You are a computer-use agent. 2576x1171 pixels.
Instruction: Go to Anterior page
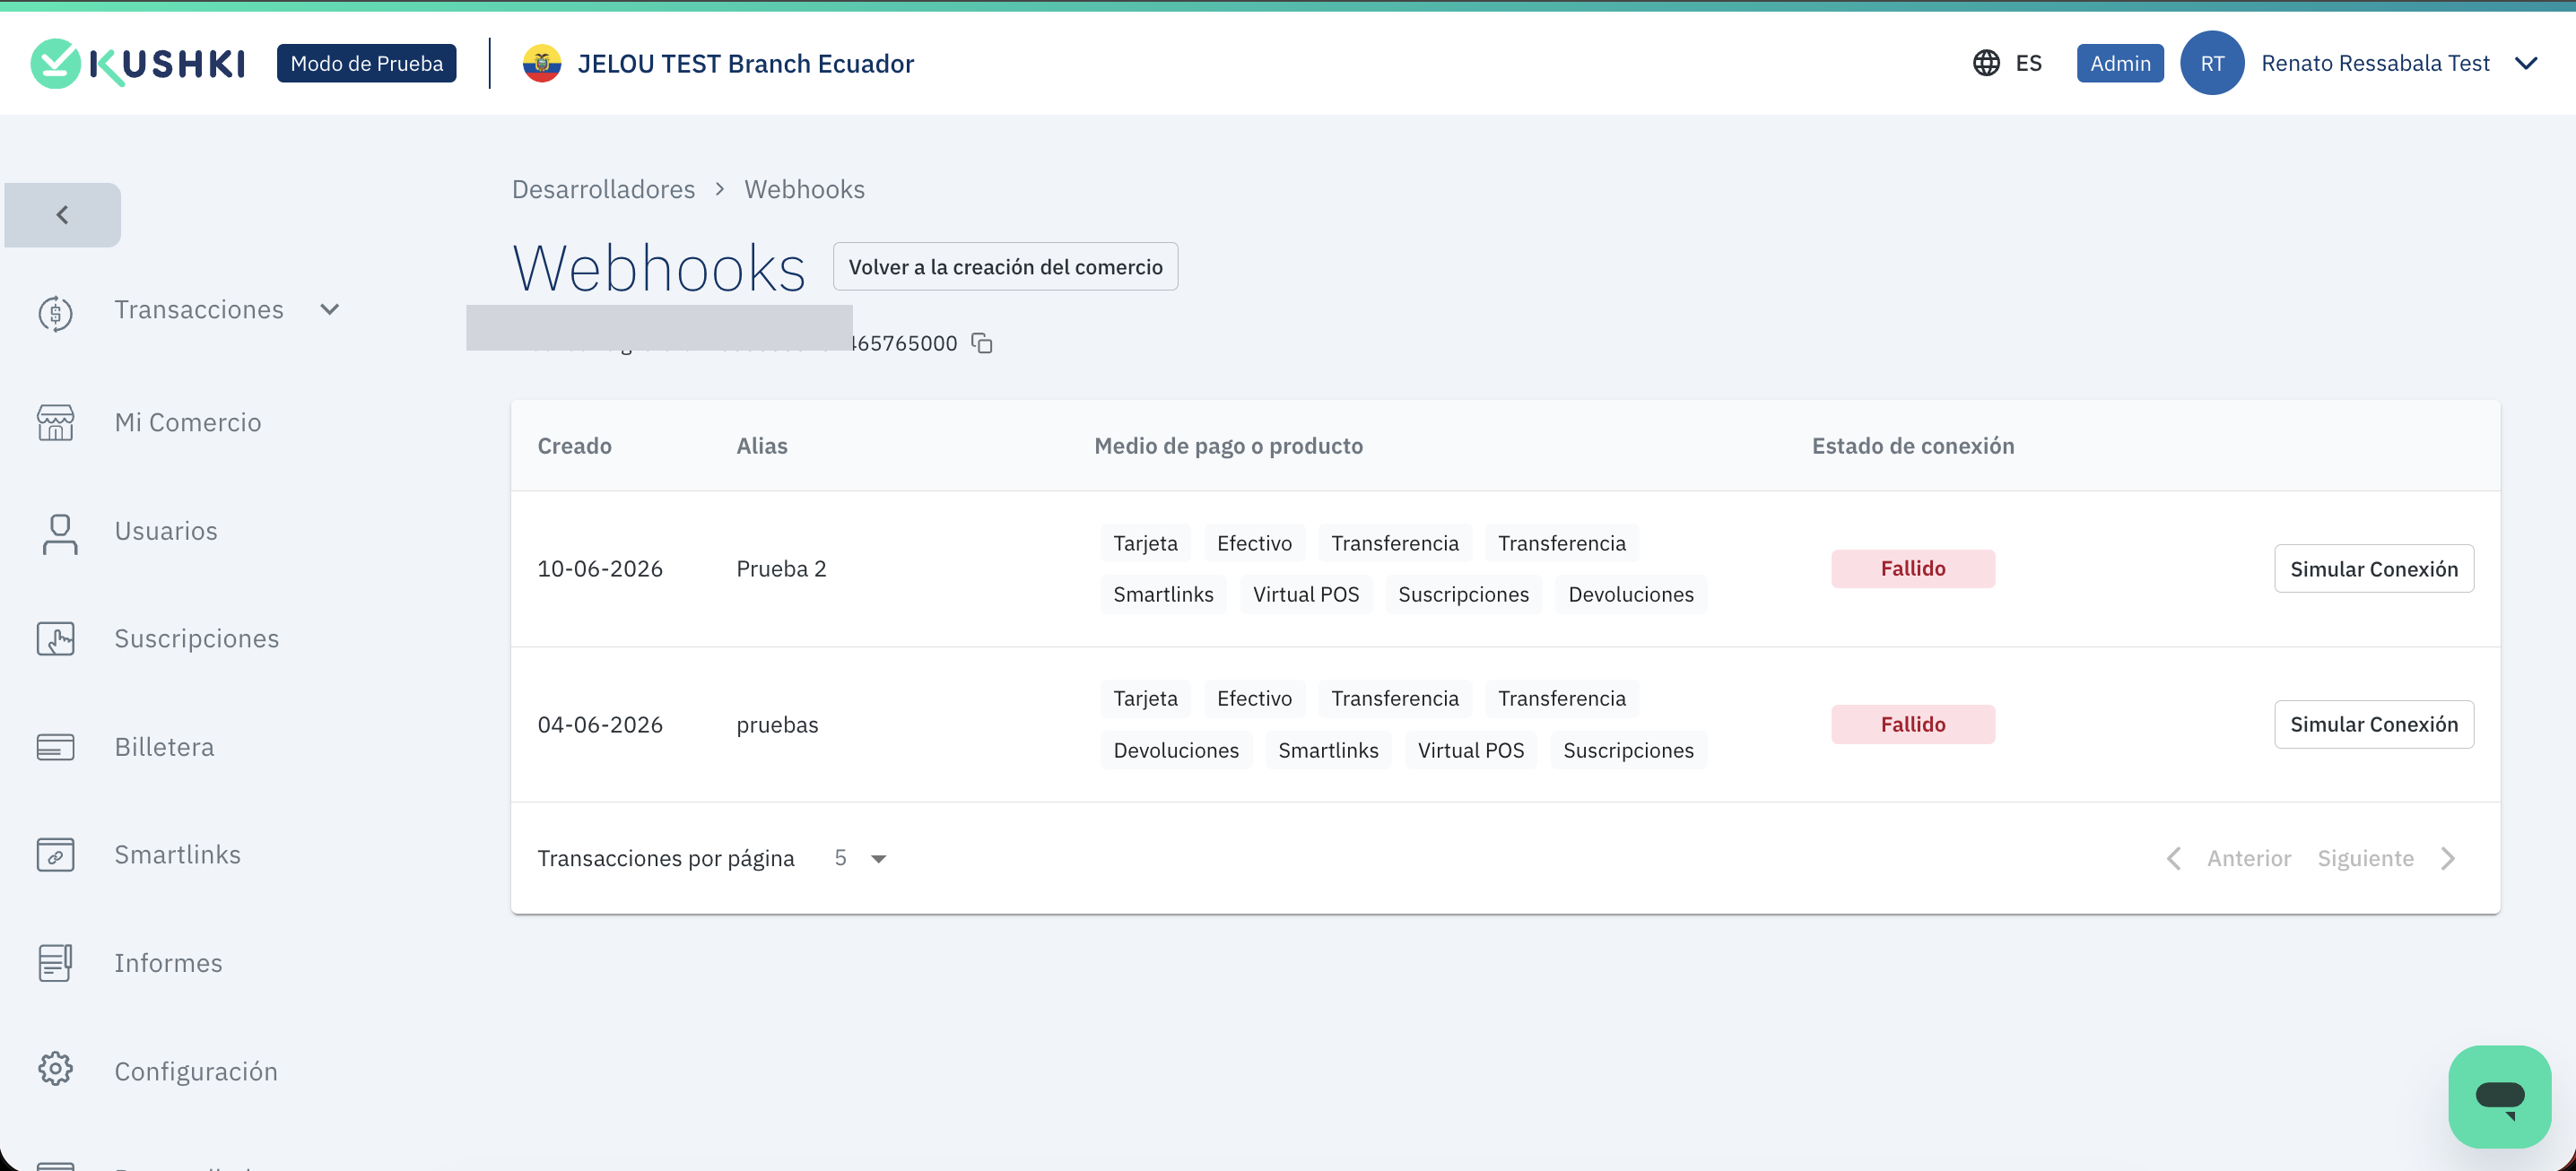tap(2228, 858)
